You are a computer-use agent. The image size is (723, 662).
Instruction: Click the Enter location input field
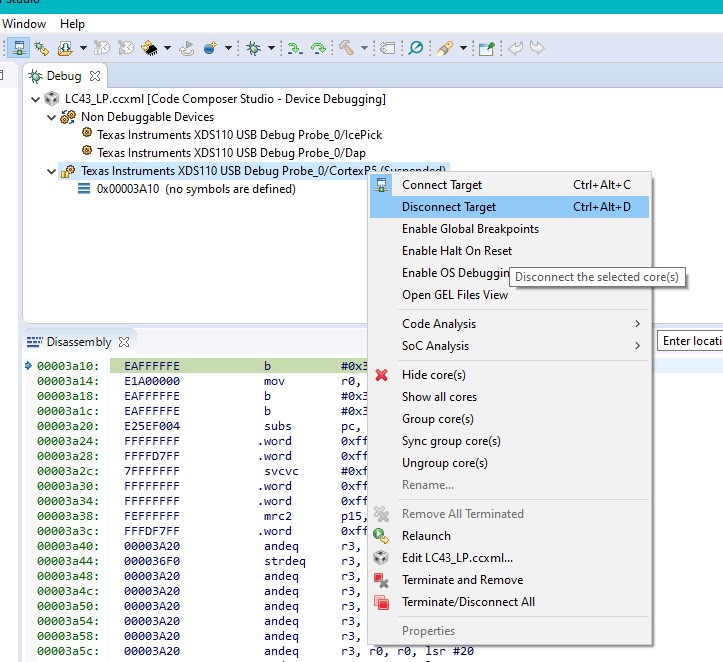[690, 341]
